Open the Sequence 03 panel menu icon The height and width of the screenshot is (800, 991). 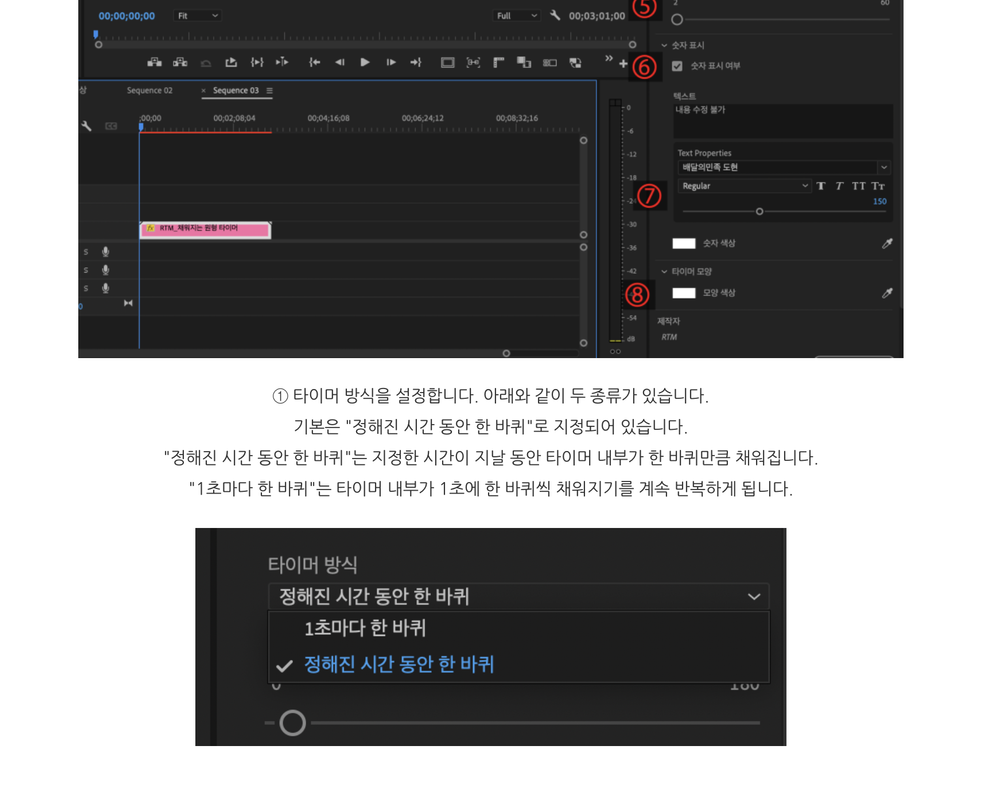[270, 90]
